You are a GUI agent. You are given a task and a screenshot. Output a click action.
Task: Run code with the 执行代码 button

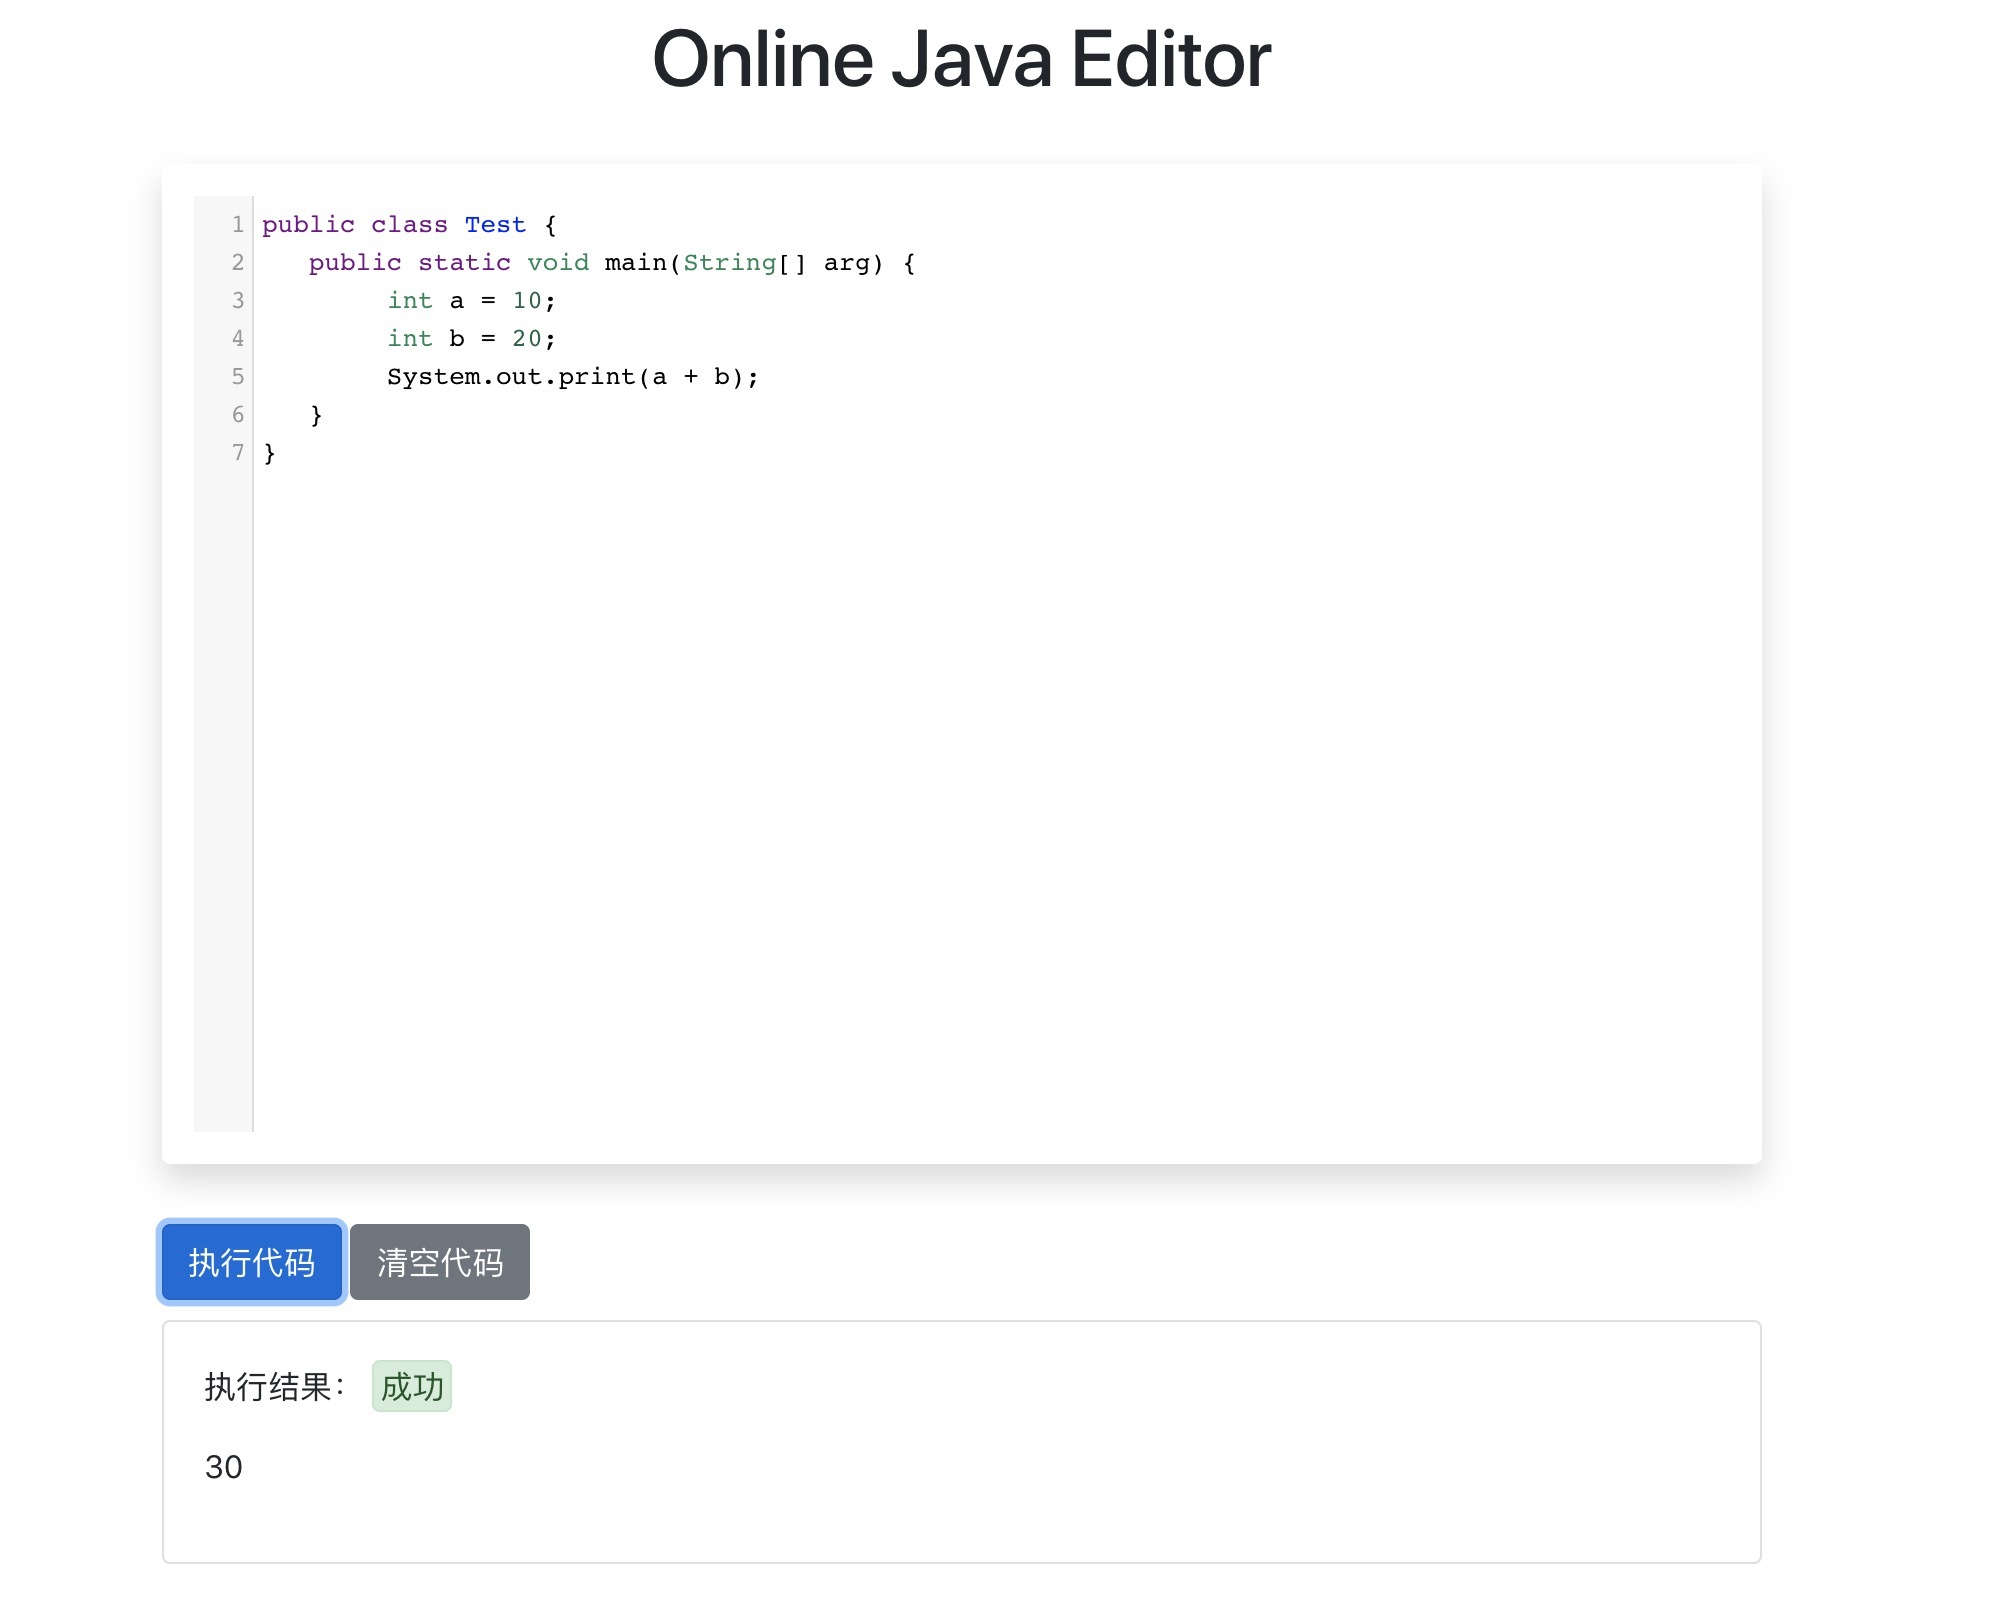[252, 1262]
